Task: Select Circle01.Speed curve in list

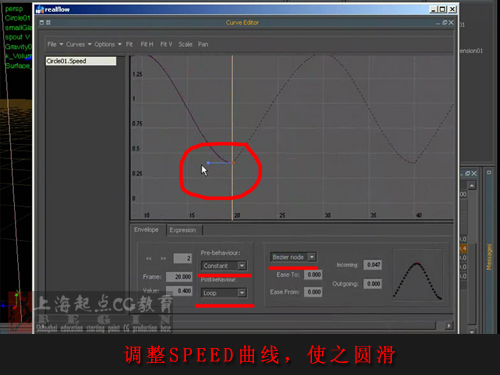Action: (x=81, y=61)
